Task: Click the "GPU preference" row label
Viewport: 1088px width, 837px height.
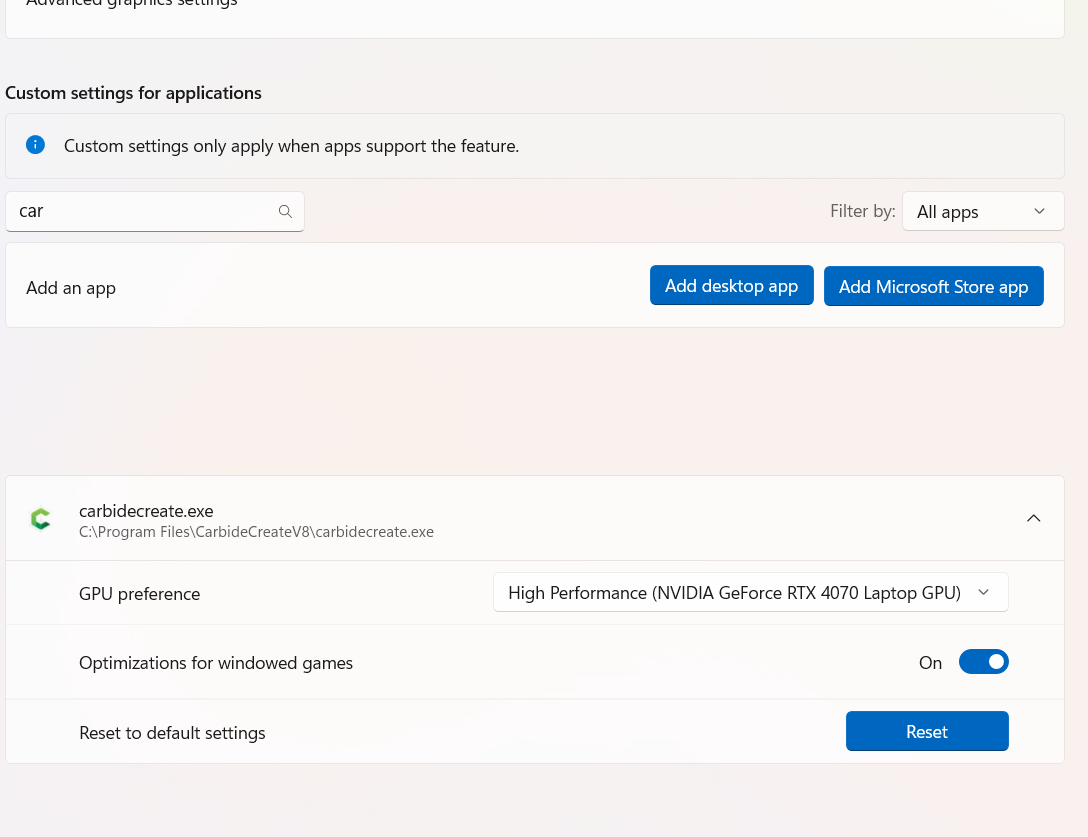Action: [x=139, y=594]
